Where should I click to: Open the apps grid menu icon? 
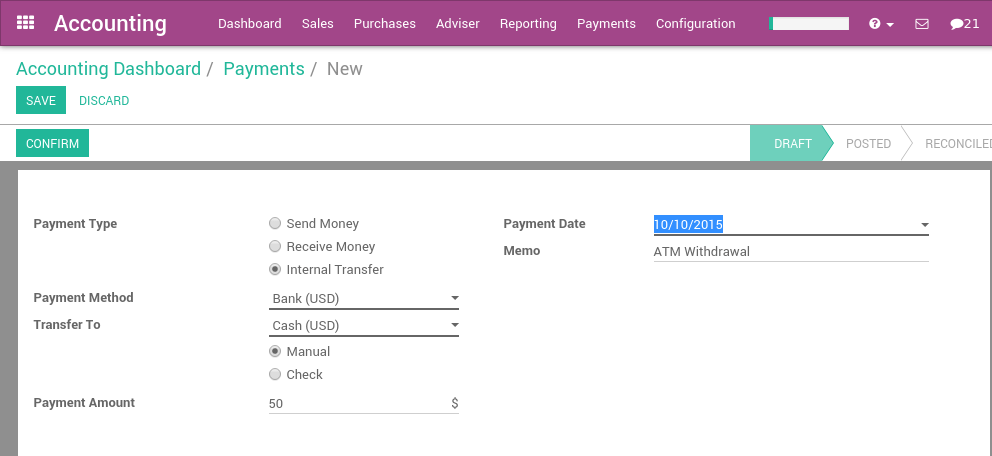tap(26, 23)
